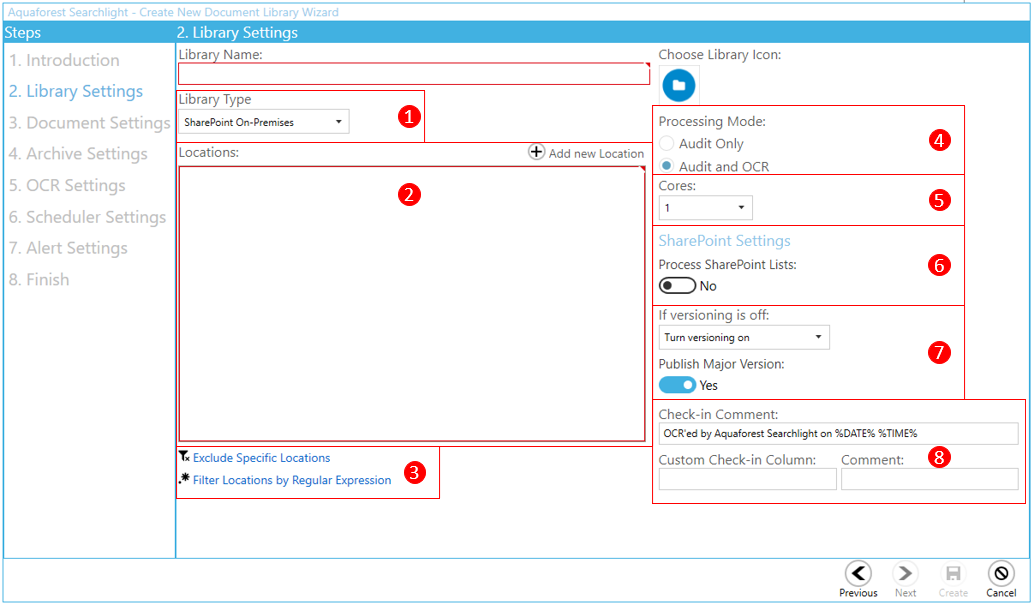Click the filter icon beside Exclude Specific Locations

[184, 457]
